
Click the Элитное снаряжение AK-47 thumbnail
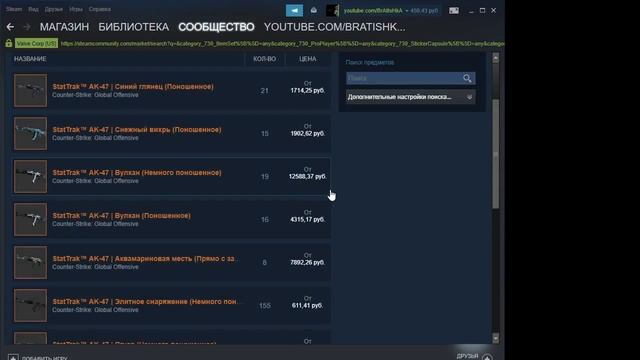tap(30, 305)
